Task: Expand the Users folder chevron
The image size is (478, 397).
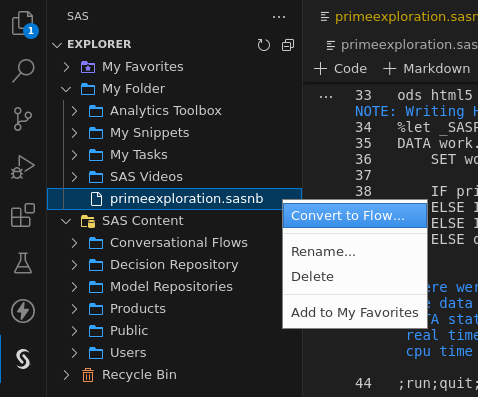Action: (74, 353)
